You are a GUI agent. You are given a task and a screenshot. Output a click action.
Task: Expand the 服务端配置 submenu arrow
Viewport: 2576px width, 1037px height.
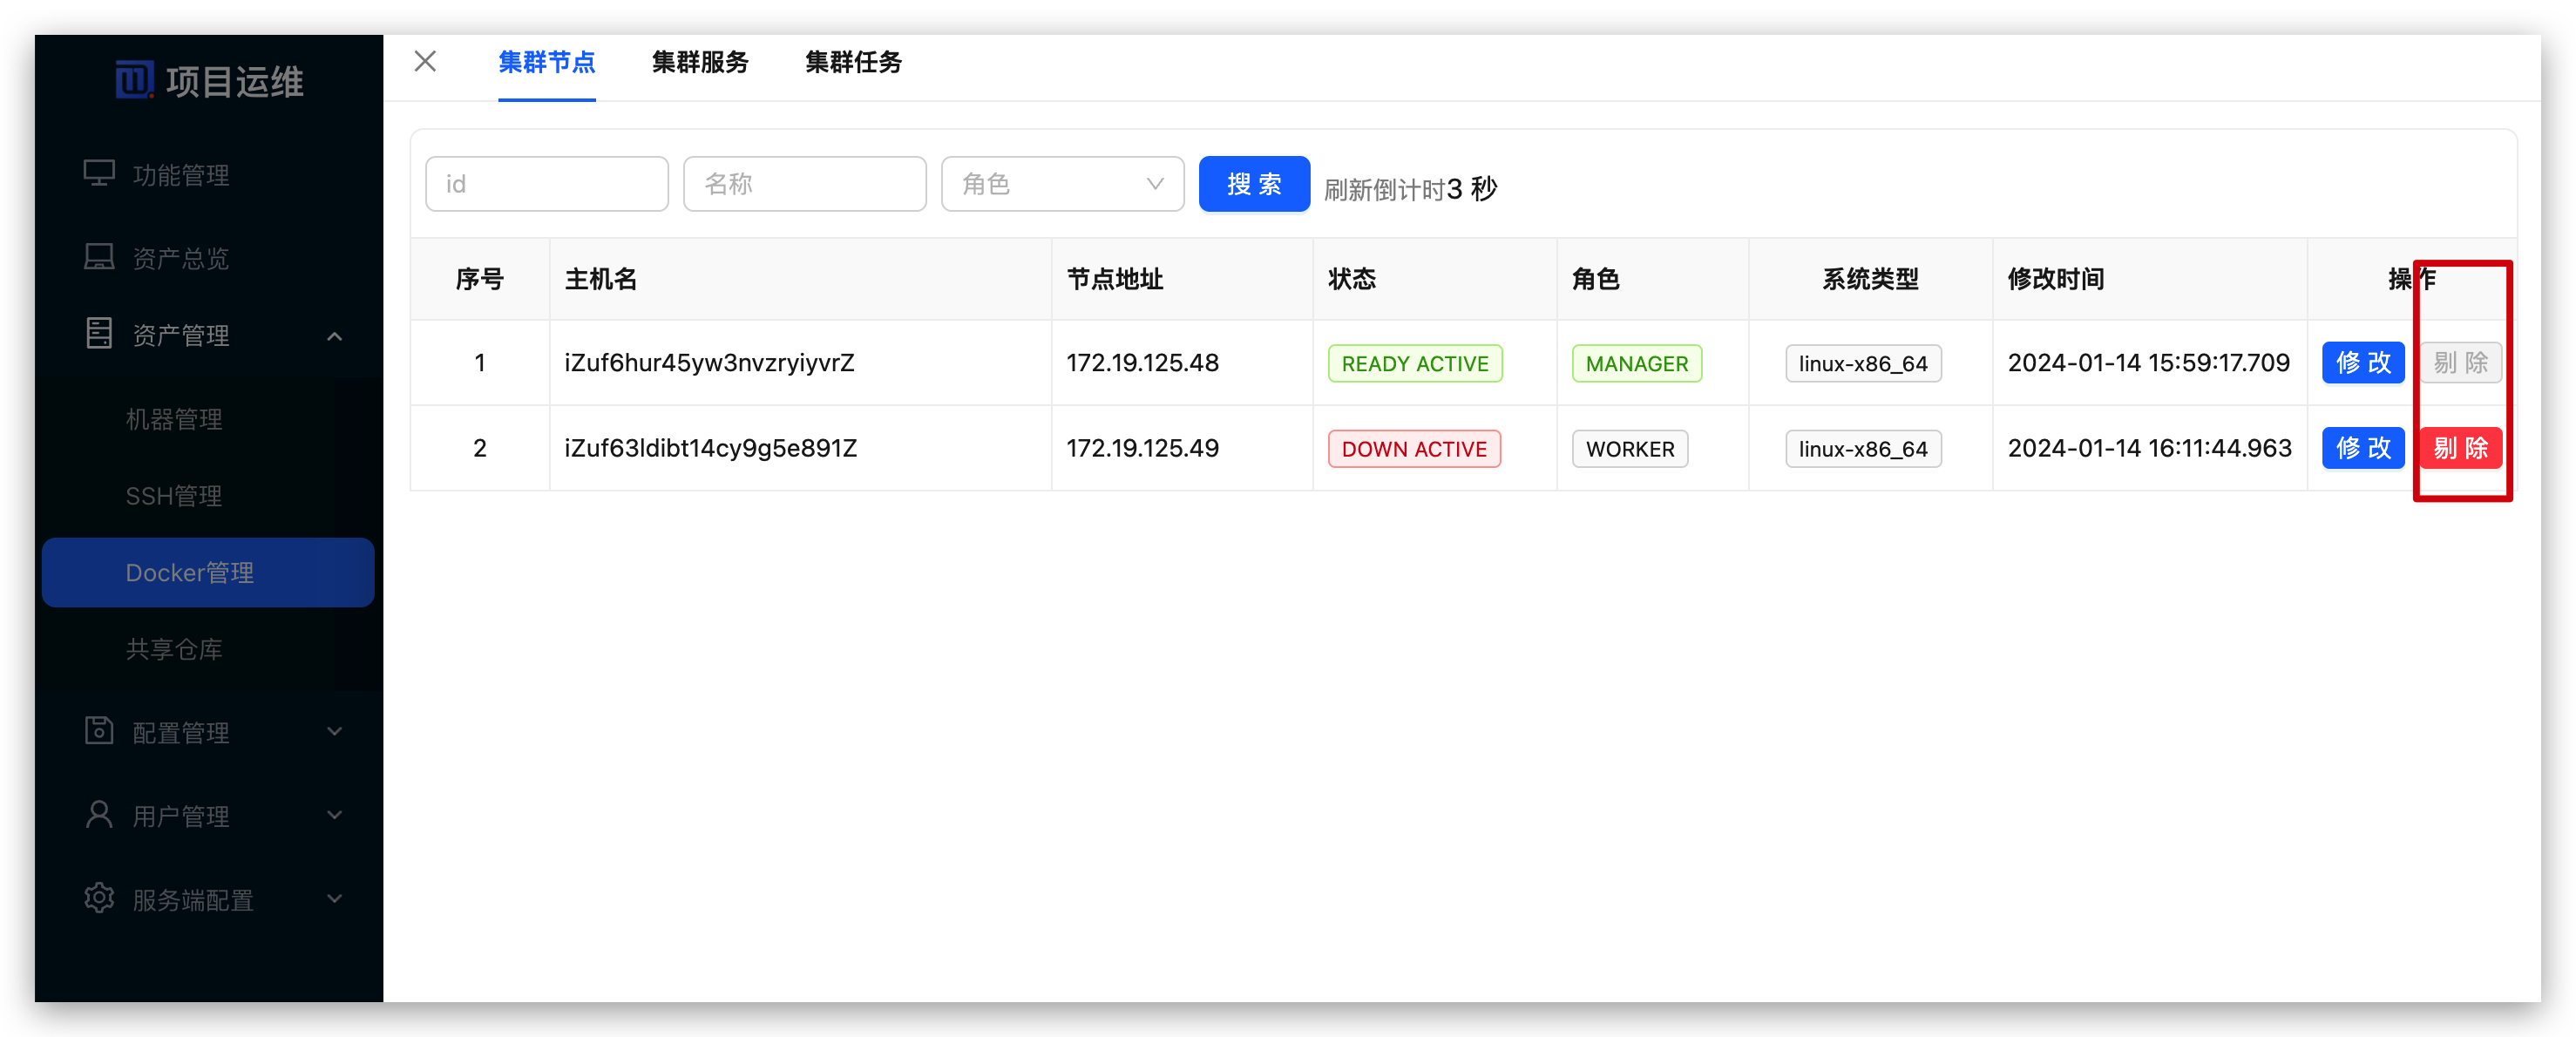click(335, 899)
